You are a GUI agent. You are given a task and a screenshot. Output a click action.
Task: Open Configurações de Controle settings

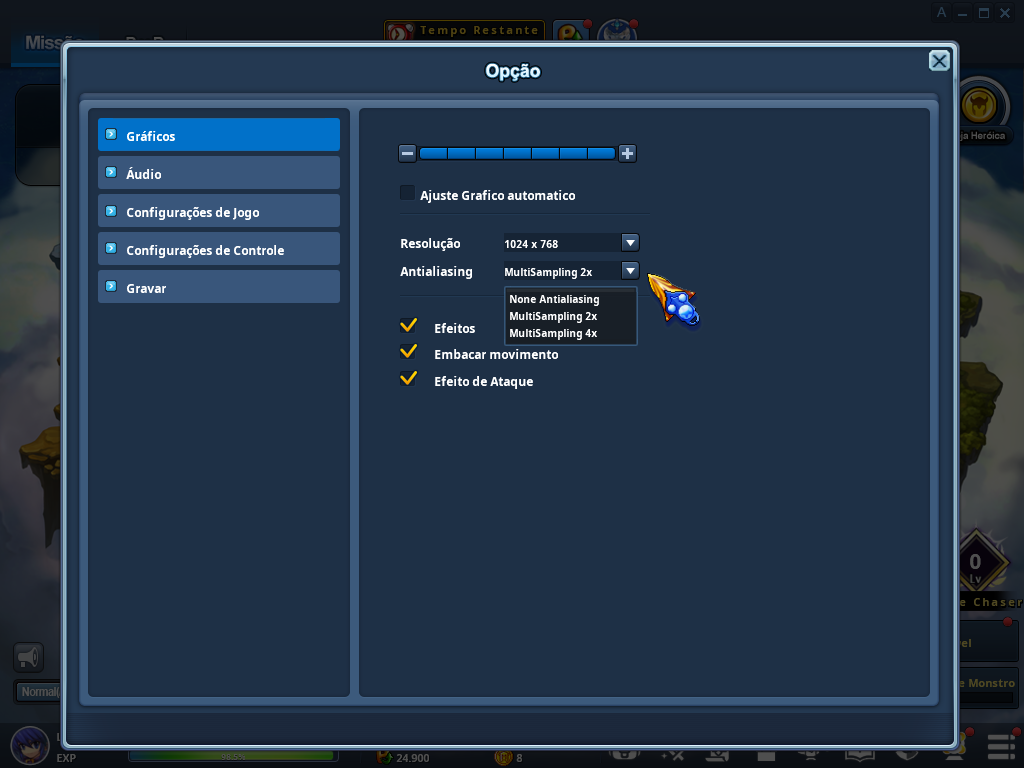[218, 249]
